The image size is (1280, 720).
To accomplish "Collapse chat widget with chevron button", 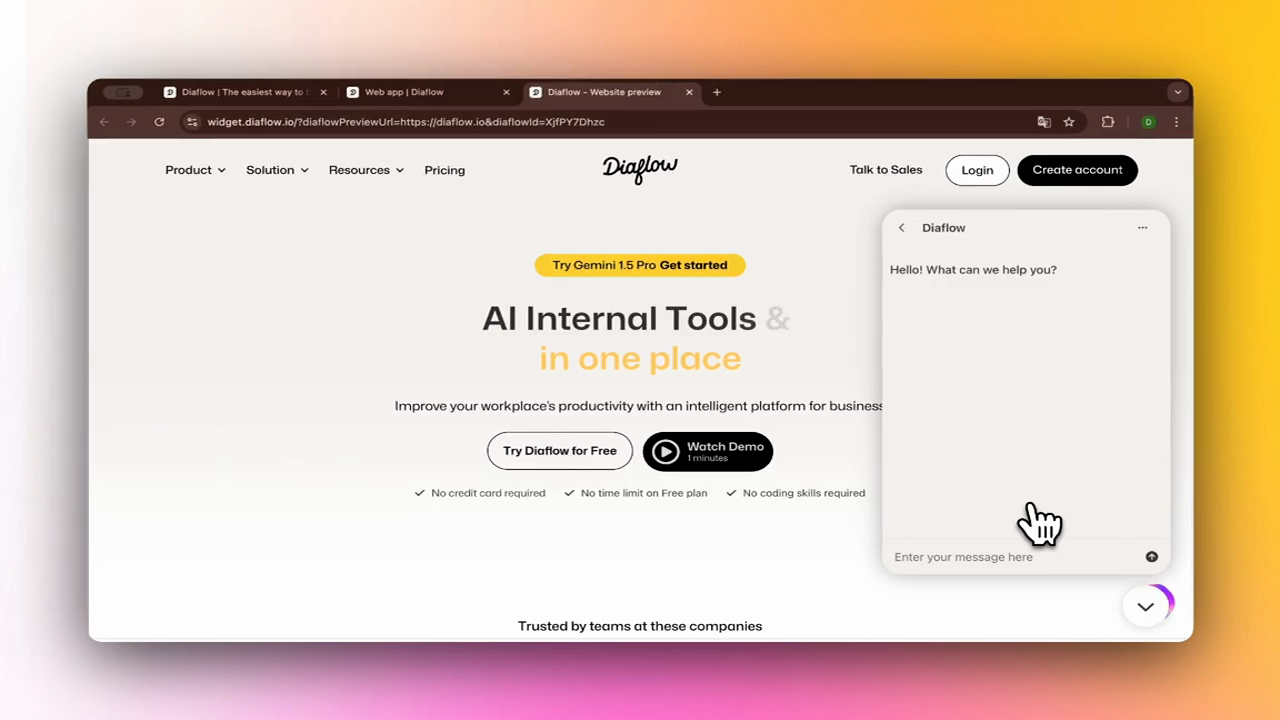I will [x=1146, y=606].
